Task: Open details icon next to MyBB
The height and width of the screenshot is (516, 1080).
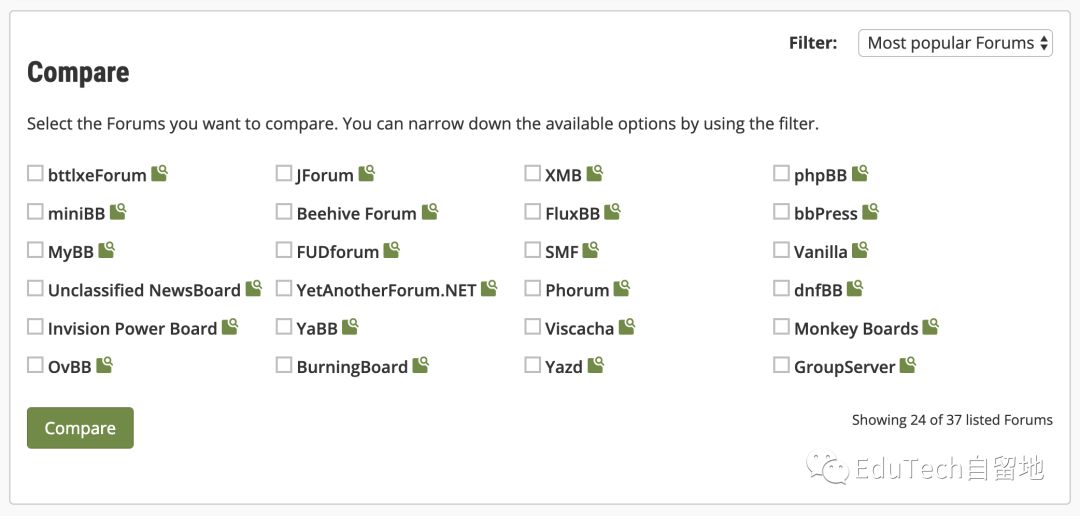Action: coord(106,250)
